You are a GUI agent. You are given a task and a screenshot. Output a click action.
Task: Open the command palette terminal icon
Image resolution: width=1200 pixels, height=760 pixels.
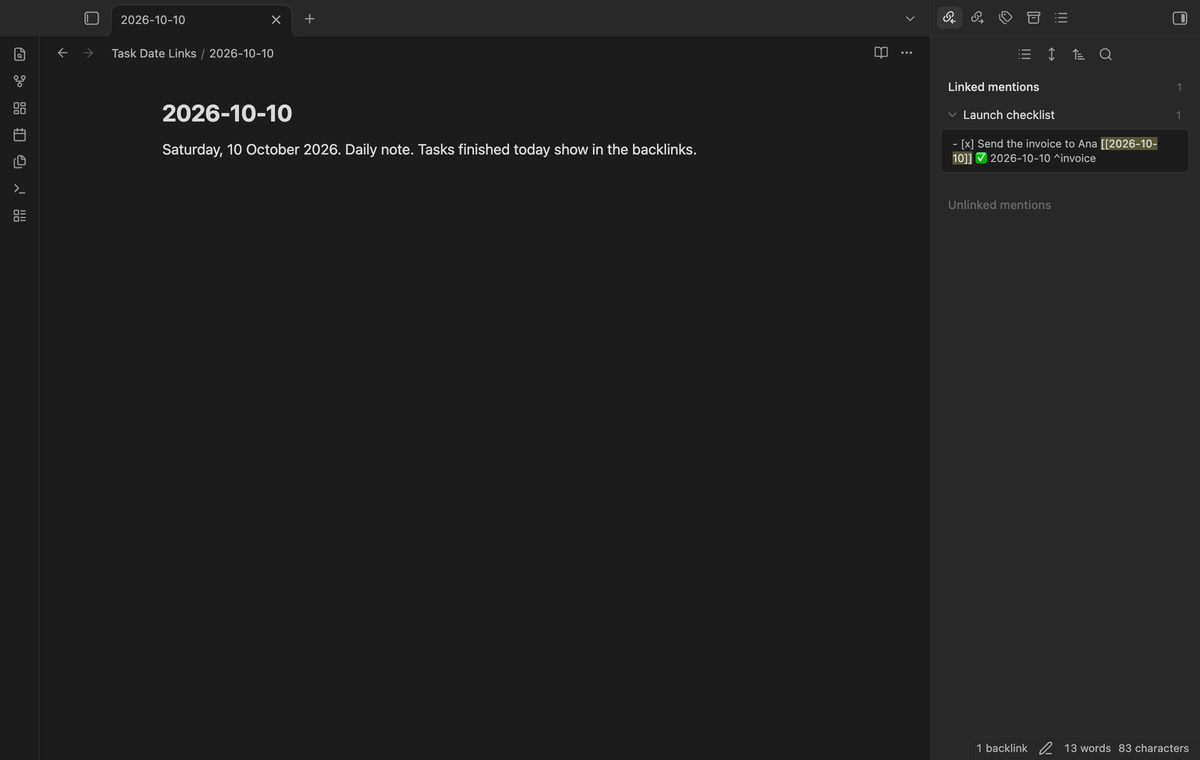pos(20,189)
